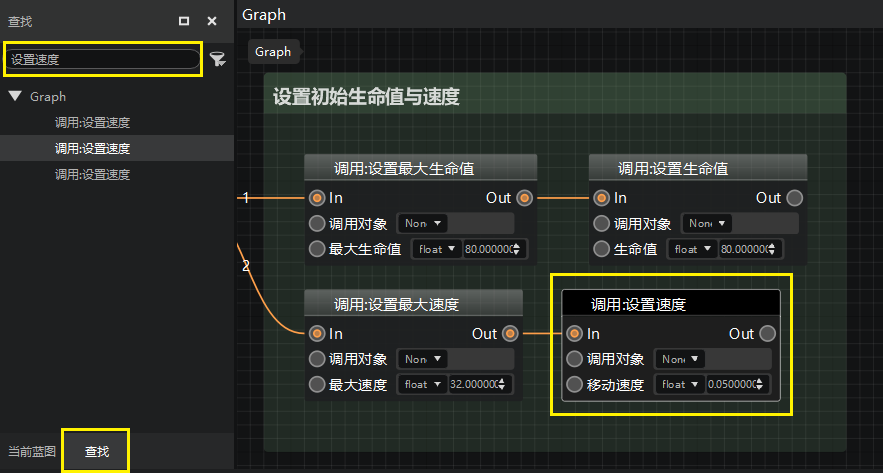Toggle the 移动速度 input pin
Screen dimensions: 883x473
click(574, 384)
